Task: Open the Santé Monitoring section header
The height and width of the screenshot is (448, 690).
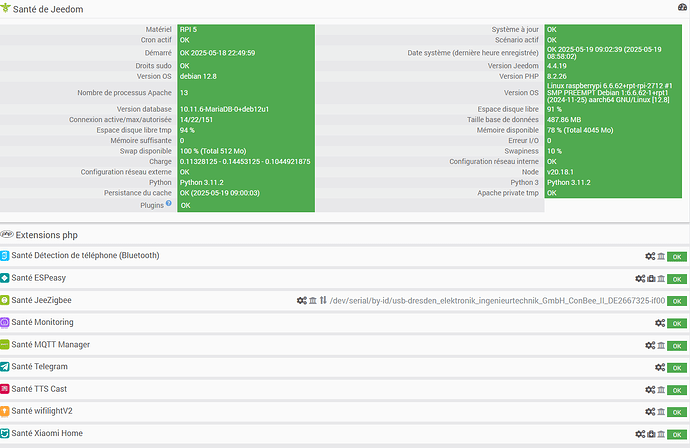Action: click(x=42, y=322)
